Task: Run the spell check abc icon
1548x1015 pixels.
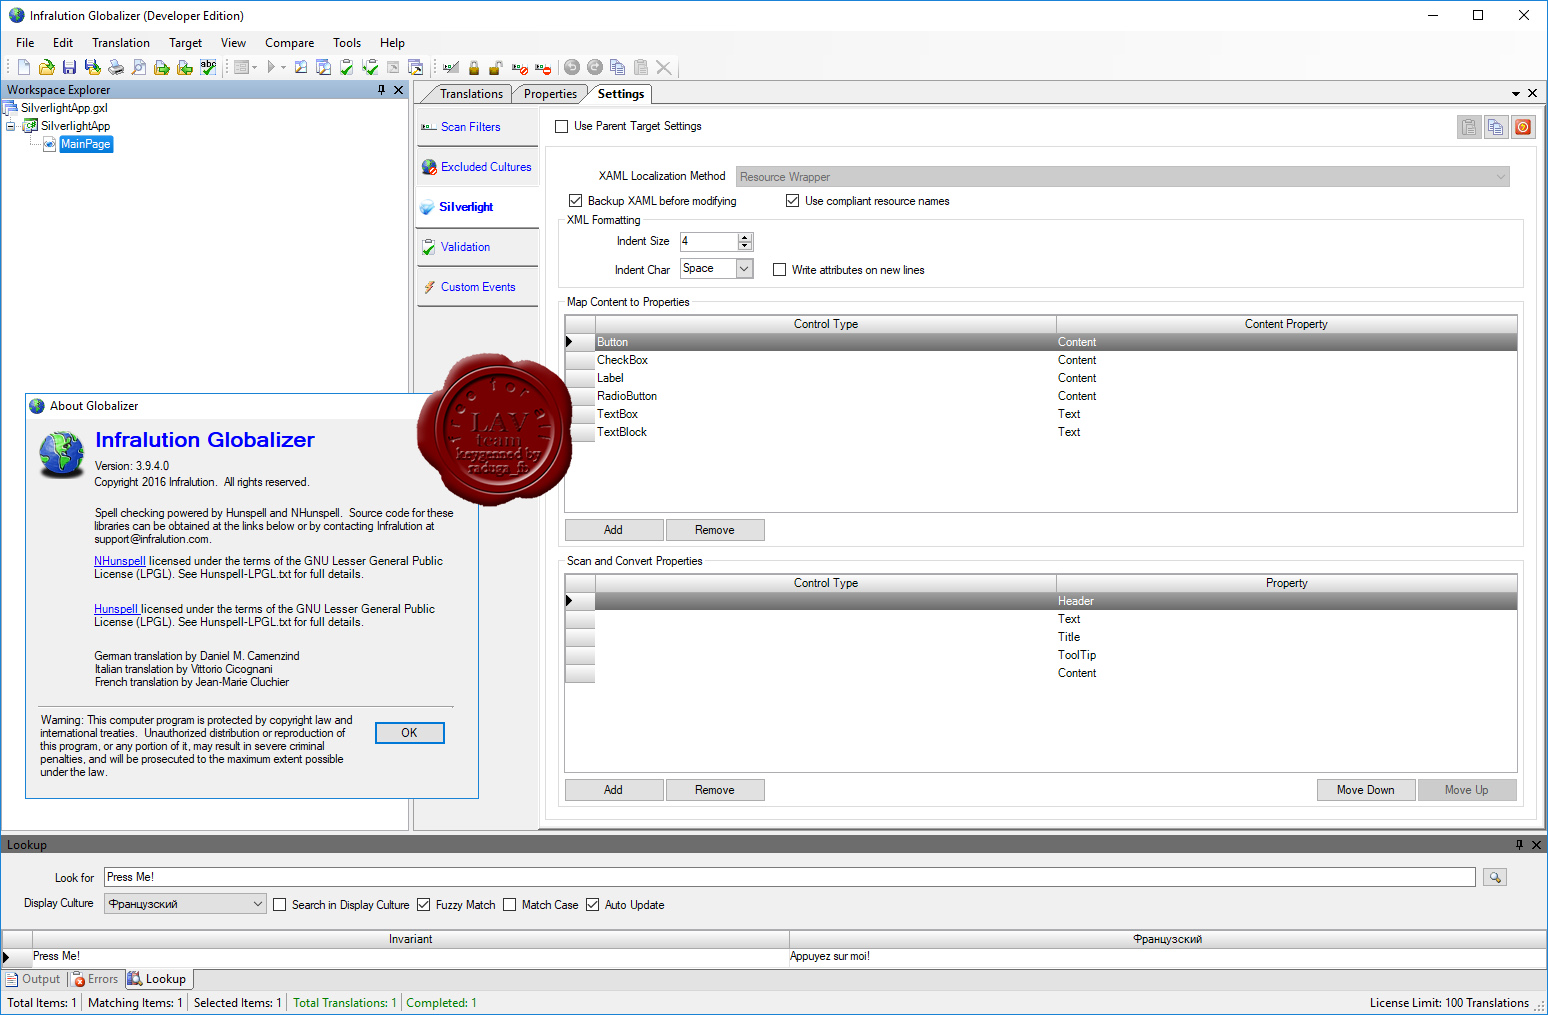Action: pos(208,67)
